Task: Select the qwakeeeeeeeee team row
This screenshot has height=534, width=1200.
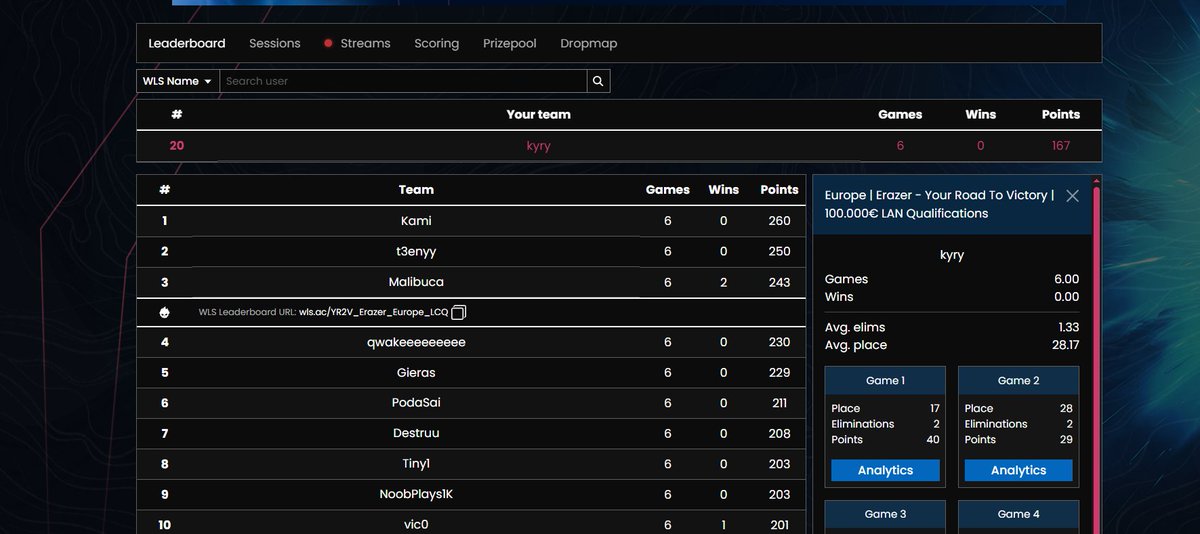Action: click(x=471, y=342)
